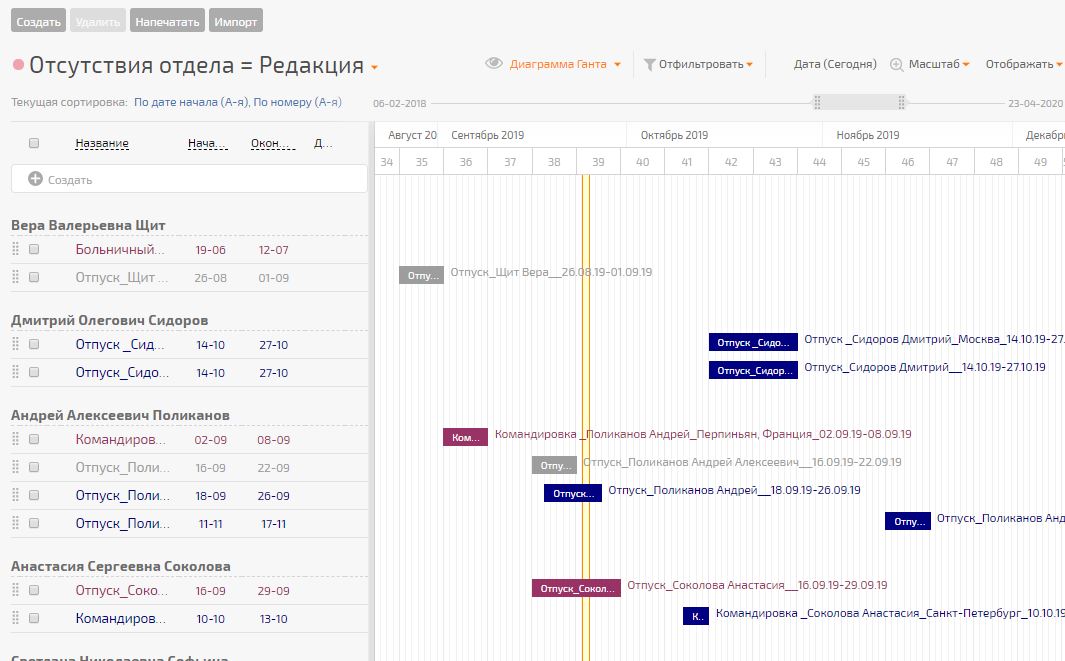The width and height of the screenshot is (1065, 661).
Task: Open the Масштаб scale menu
Action: coord(938,64)
